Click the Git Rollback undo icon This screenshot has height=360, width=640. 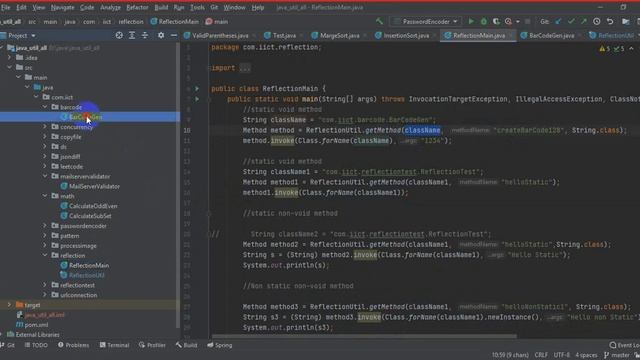tap(610, 21)
